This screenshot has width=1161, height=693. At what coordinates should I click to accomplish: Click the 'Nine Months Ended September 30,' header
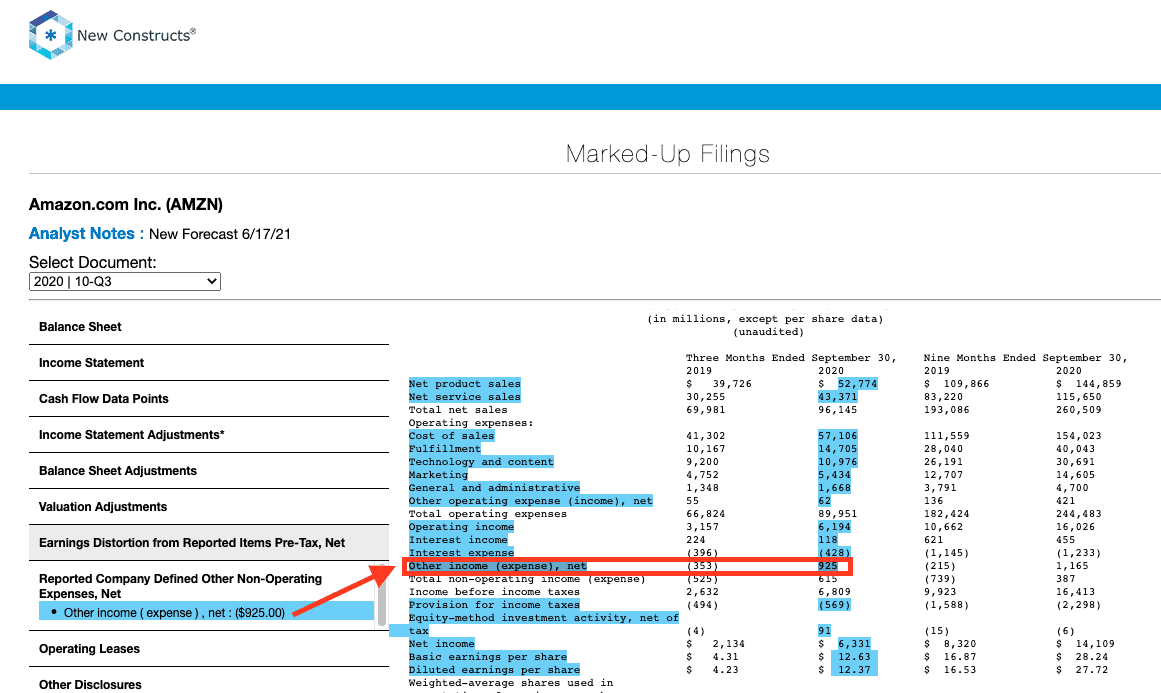[1026, 358]
